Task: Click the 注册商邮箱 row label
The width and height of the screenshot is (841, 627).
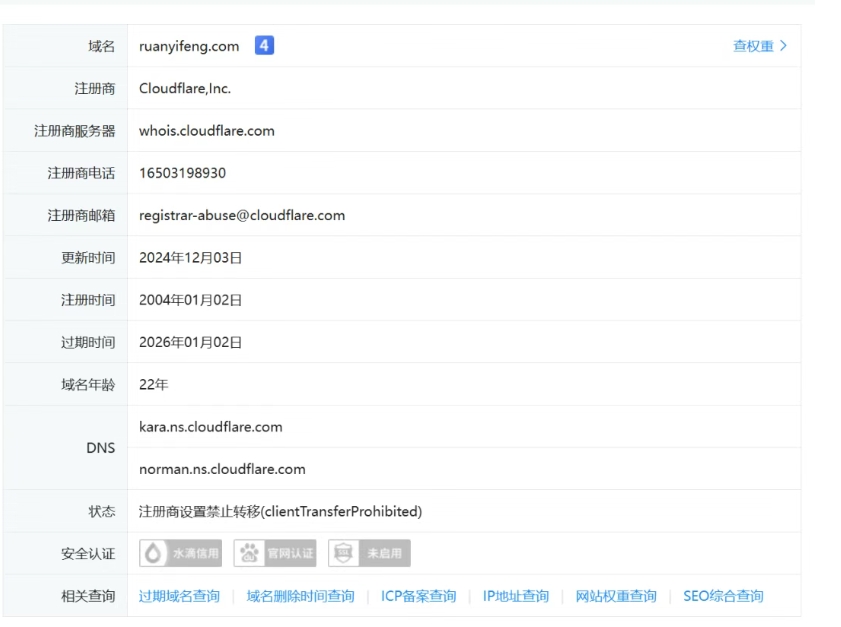Action: [x=81, y=216]
